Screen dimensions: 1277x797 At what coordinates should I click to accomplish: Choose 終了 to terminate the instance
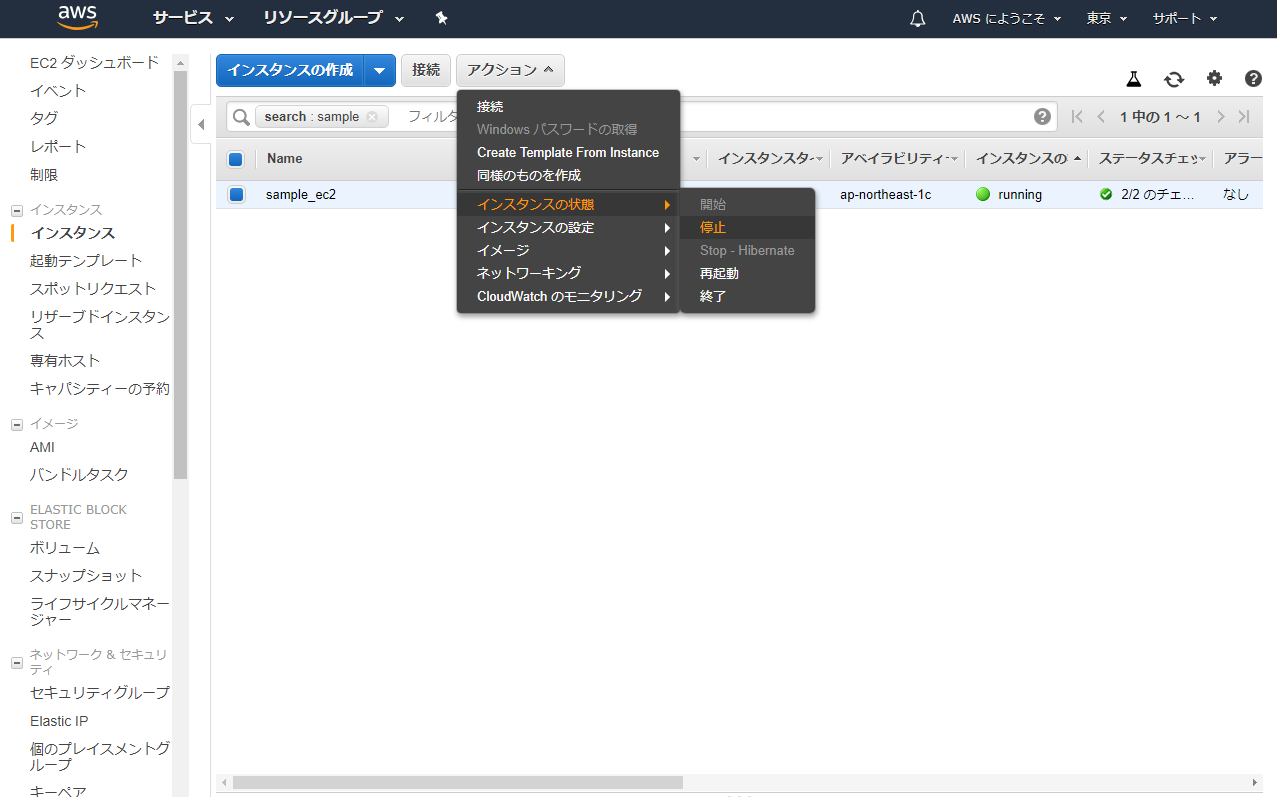coord(748,296)
